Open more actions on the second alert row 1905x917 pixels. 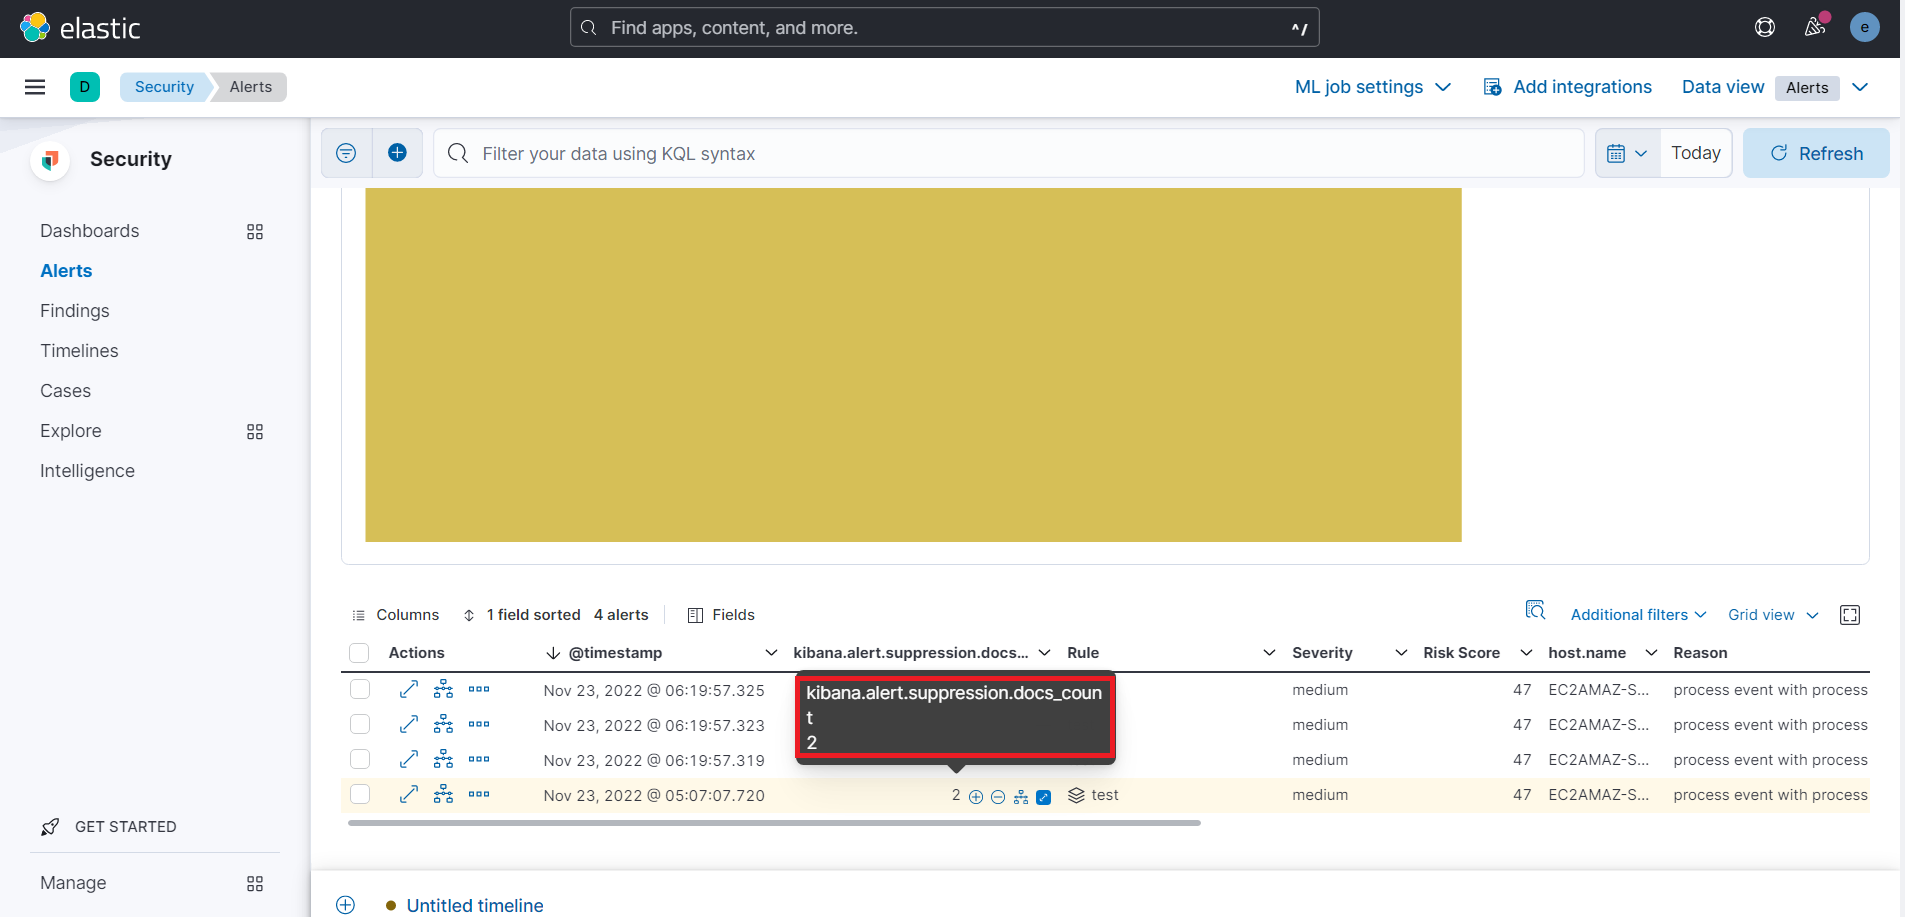[x=480, y=724]
